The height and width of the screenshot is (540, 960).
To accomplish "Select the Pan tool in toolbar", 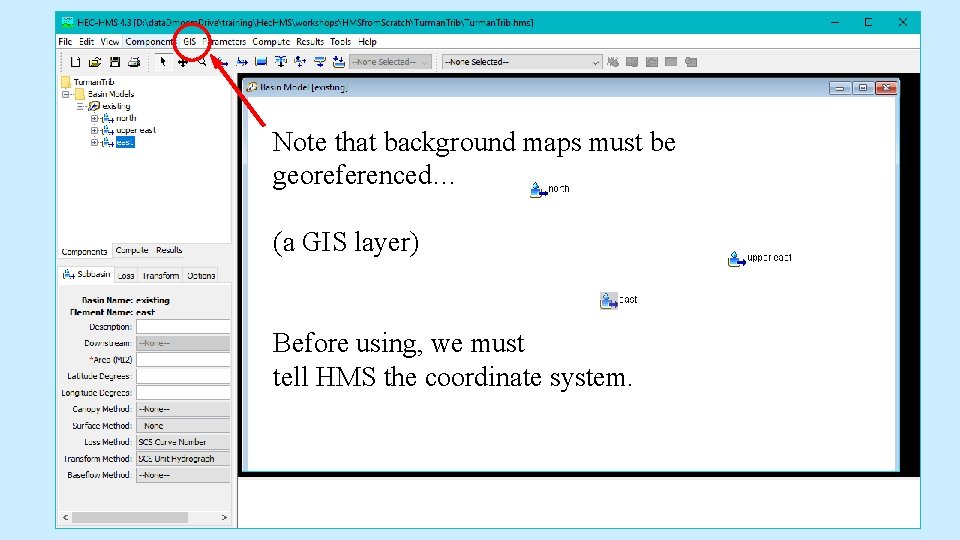I will pyautogui.click(x=182, y=62).
